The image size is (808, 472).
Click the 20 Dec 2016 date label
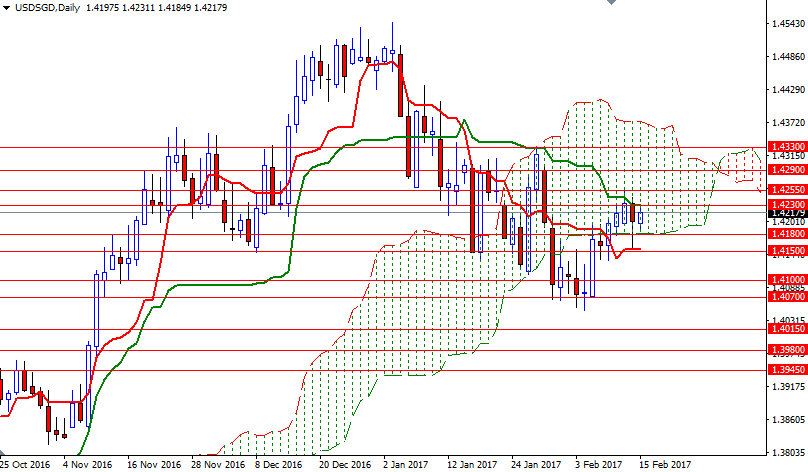(x=345, y=465)
